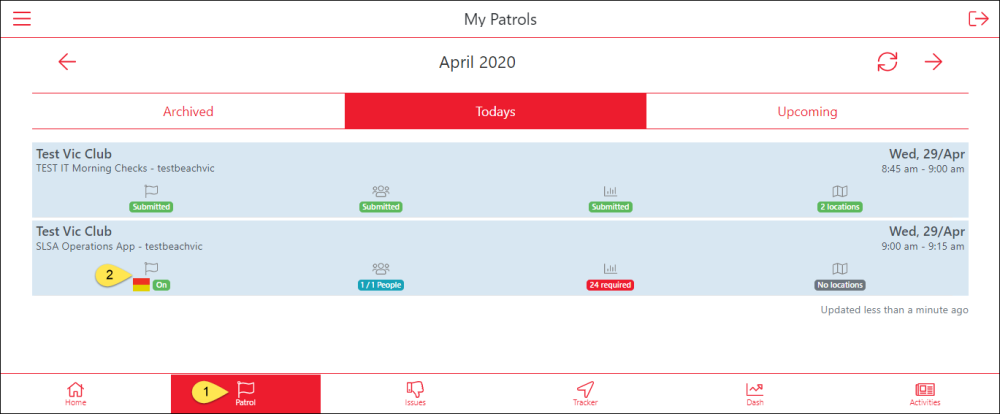Switch to the Archived tab
Screen dimensions: 1000x414
[188, 111]
